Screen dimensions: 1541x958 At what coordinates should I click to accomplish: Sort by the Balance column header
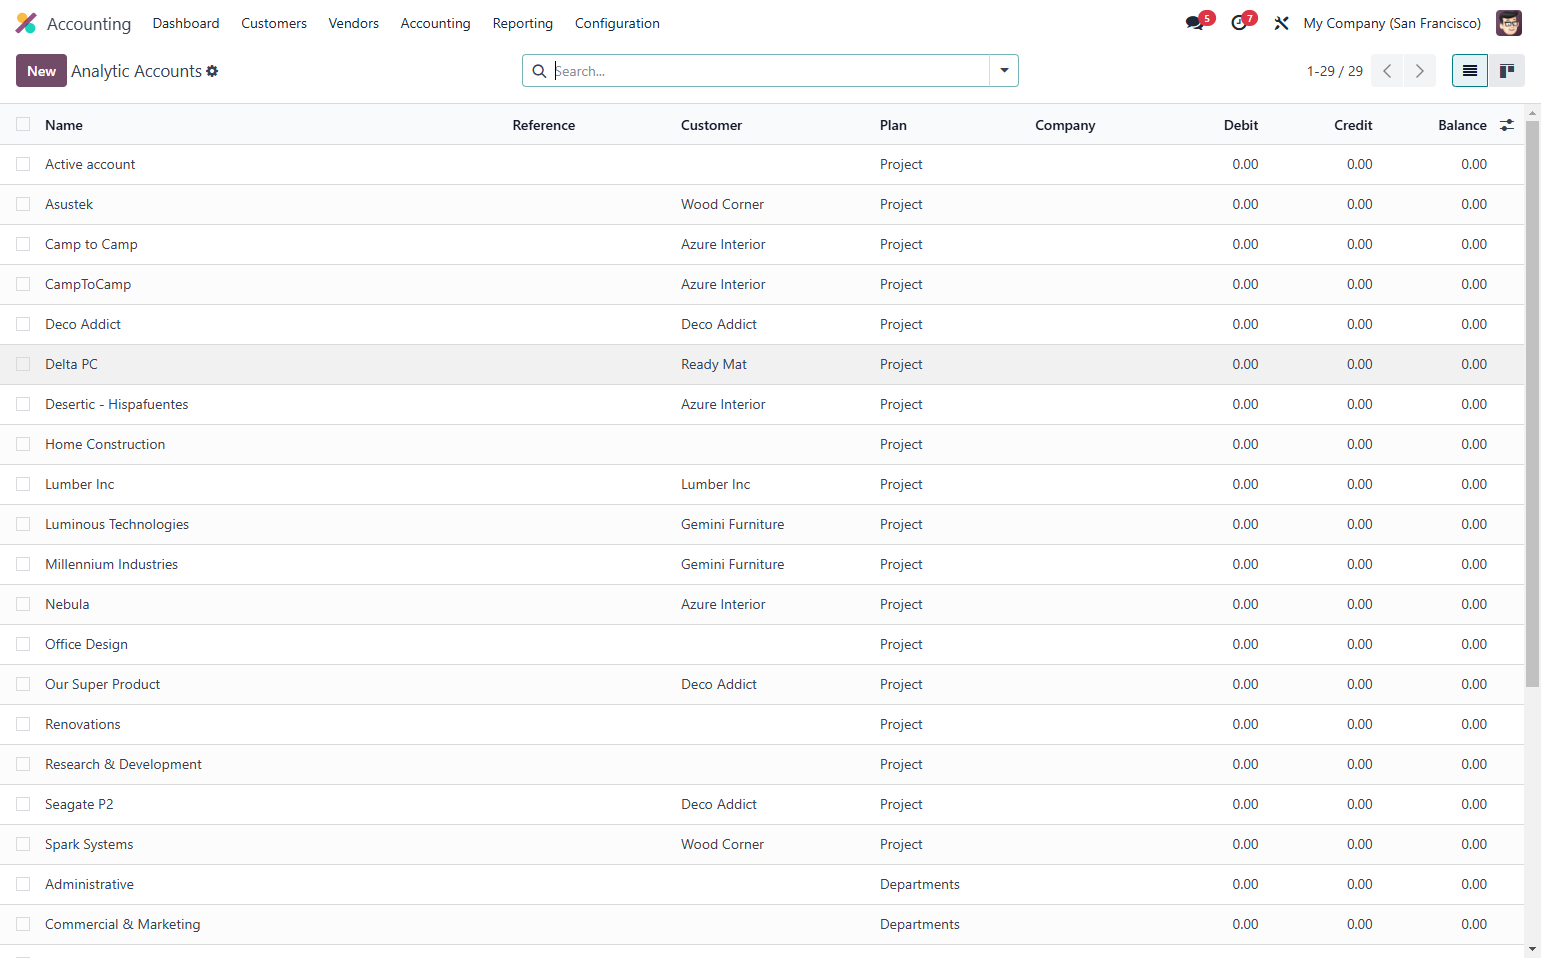point(1462,125)
